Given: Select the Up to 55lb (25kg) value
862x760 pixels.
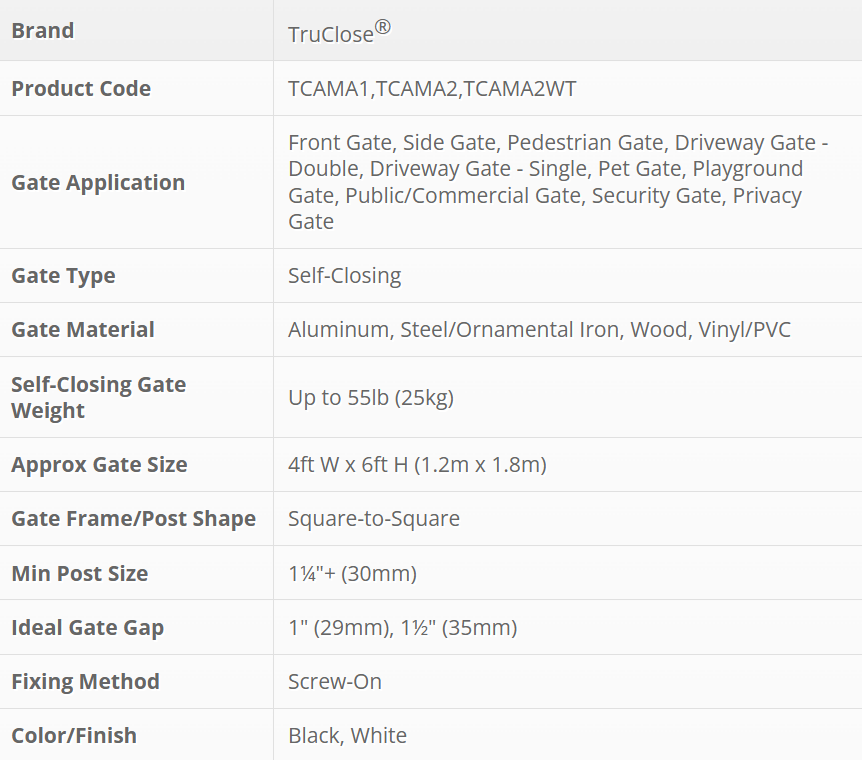Looking at the screenshot, I should [x=371, y=397].
